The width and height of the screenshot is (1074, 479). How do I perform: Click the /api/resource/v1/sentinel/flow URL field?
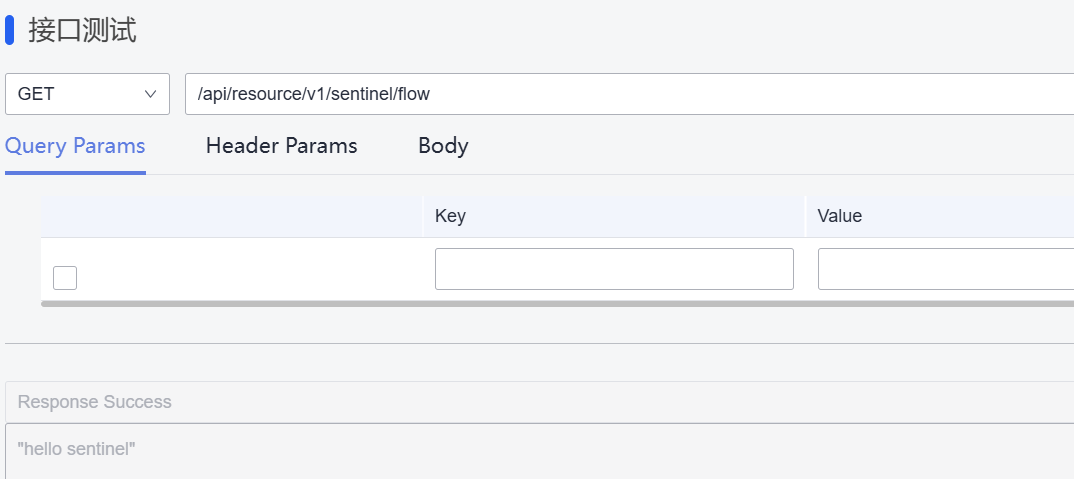628,94
